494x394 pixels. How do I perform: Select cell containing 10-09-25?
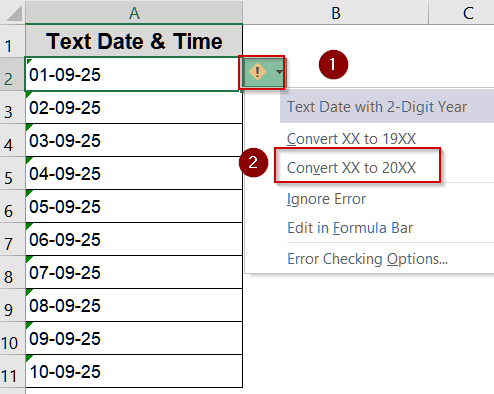pyautogui.click(x=134, y=371)
